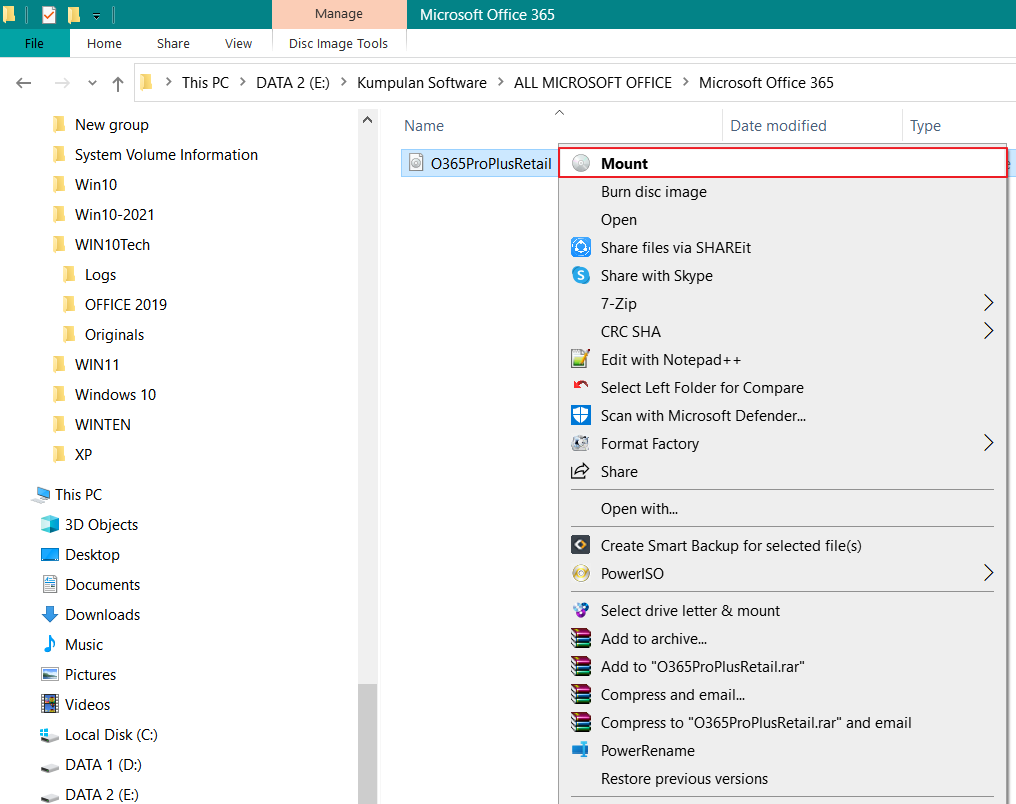Screen dimensions: 1016x804
Task: Click ALL MICROSOFT OFFICE in address bar
Action: coord(592,83)
